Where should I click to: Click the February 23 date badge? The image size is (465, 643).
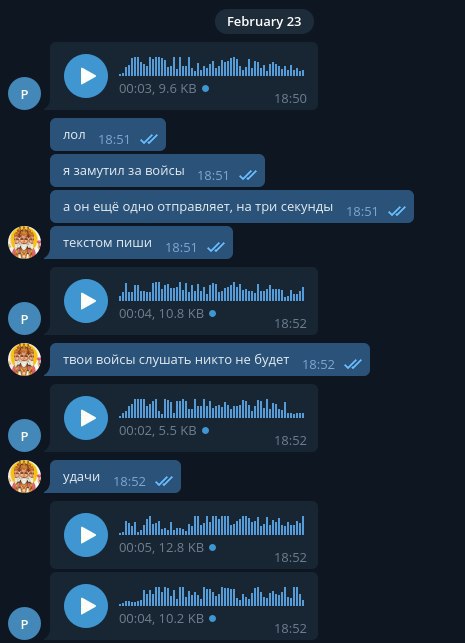tap(264, 21)
